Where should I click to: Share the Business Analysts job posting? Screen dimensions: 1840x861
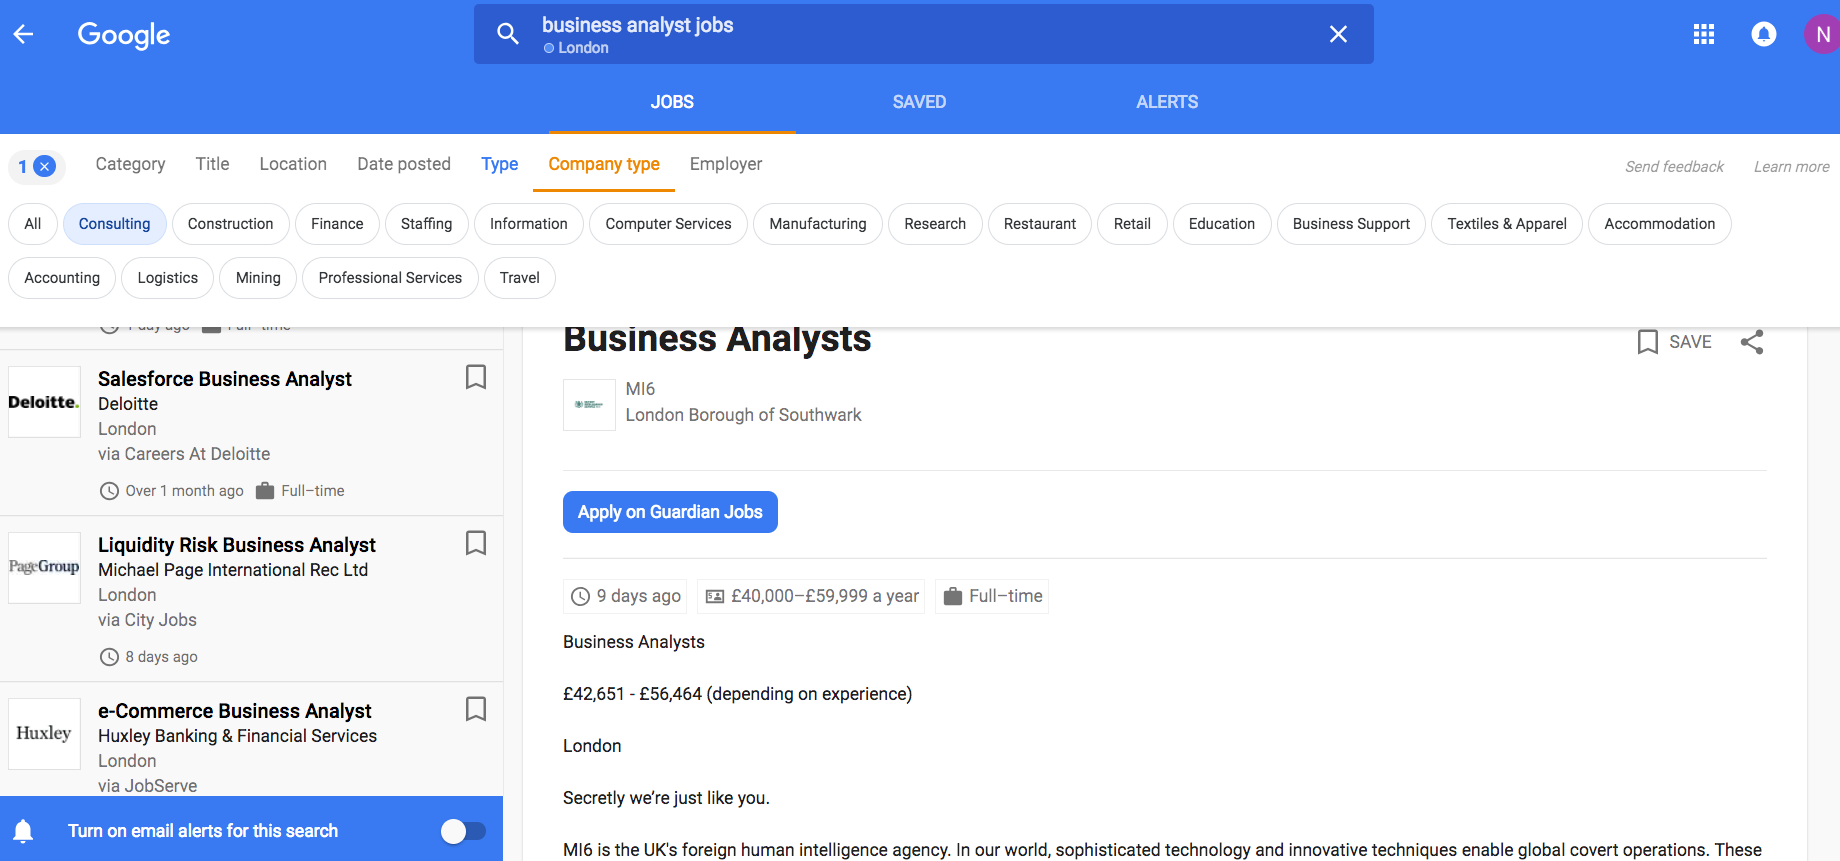point(1752,342)
